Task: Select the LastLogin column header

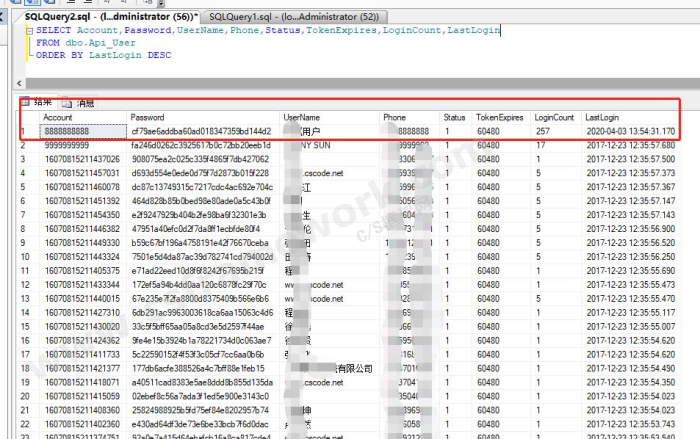Action: pos(602,117)
